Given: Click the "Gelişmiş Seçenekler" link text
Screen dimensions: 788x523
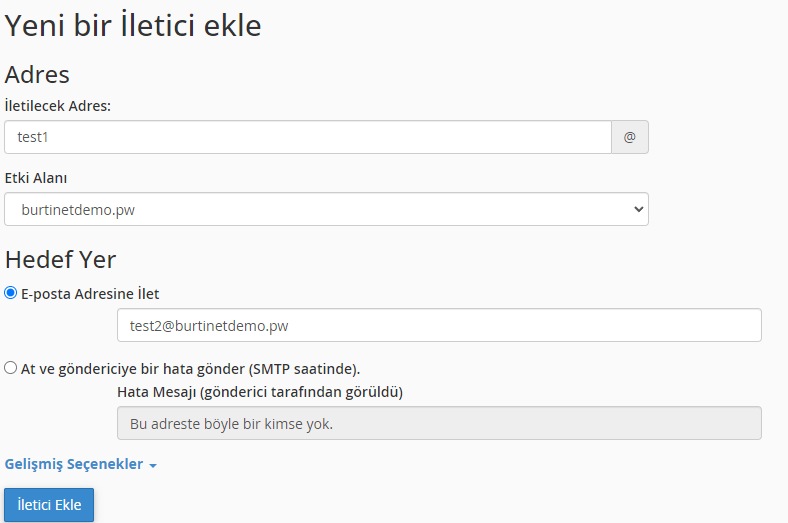Looking at the screenshot, I should click(x=74, y=464).
